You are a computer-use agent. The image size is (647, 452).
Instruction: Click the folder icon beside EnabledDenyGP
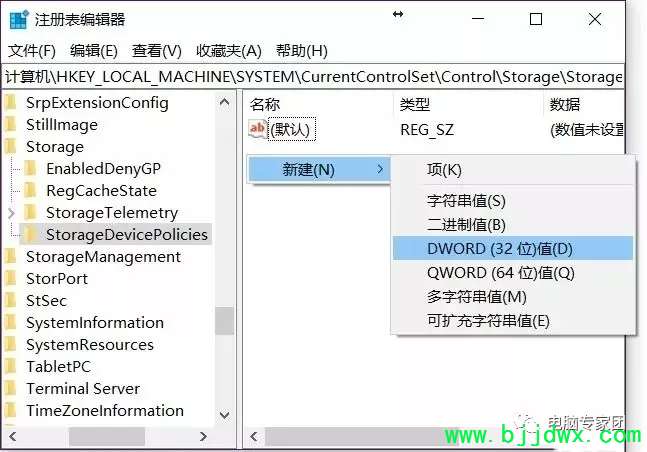[31, 168]
